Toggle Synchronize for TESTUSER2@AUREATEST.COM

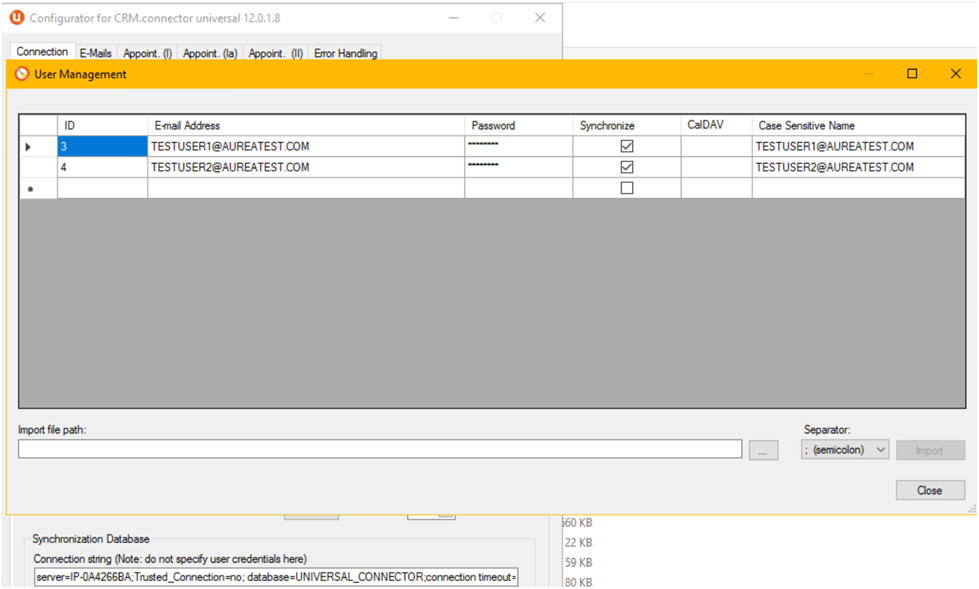(627, 167)
